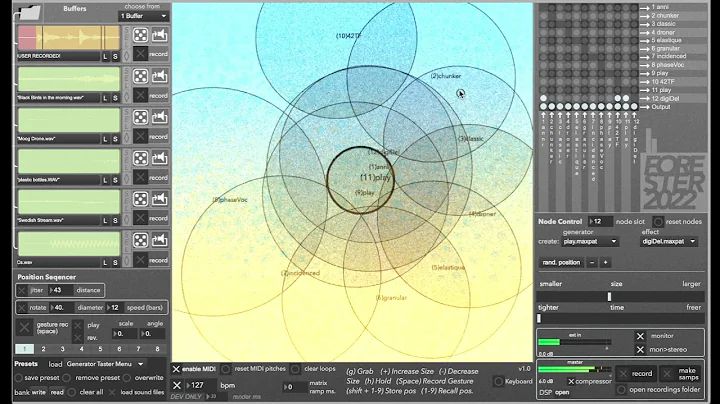This screenshot has width=720, height=404.
Task: Toggle record for the USER RECORDED buffer
Action: [141, 54]
